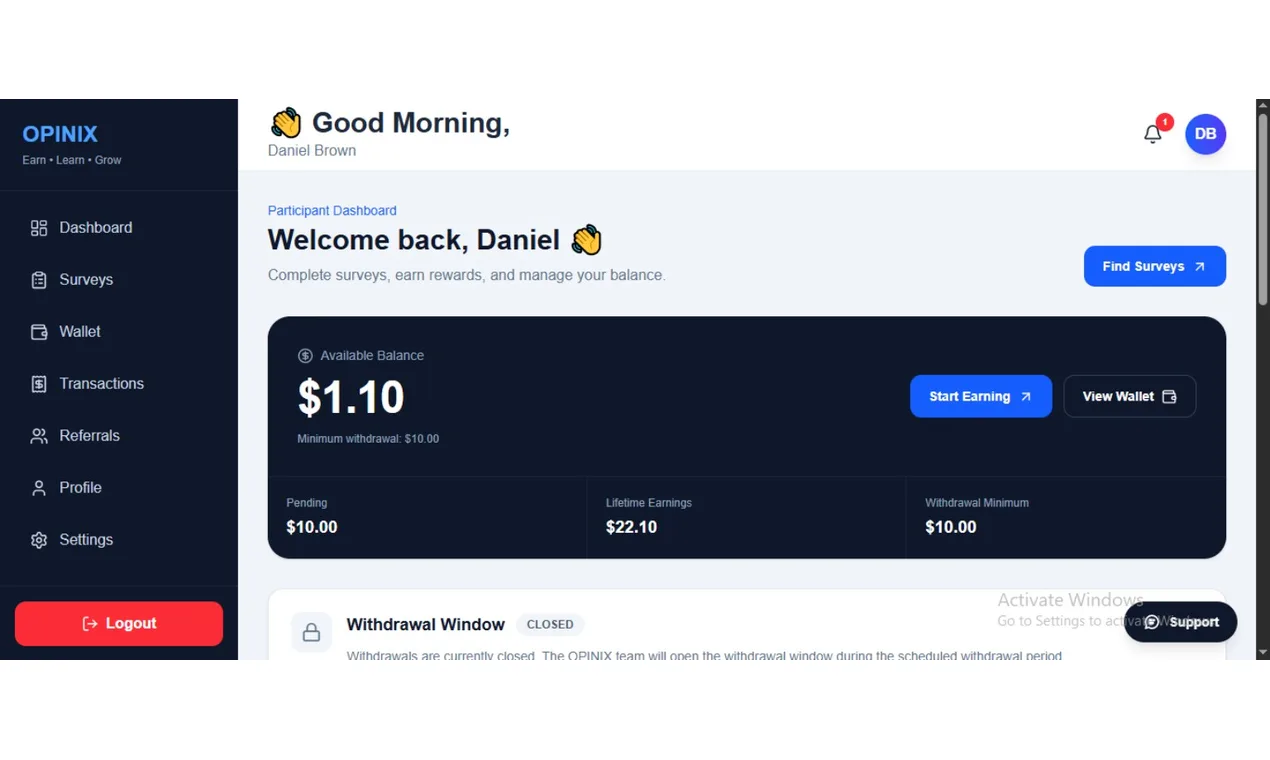Screen dimensions: 1270x760
Task: Click the vertical scrollbar down arrow
Action: 1262,652
